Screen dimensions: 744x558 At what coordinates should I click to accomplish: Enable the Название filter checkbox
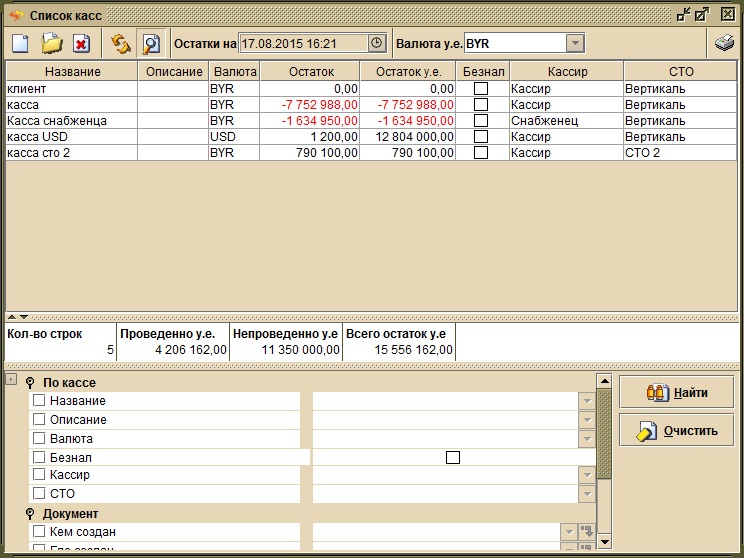pos(39,400)
